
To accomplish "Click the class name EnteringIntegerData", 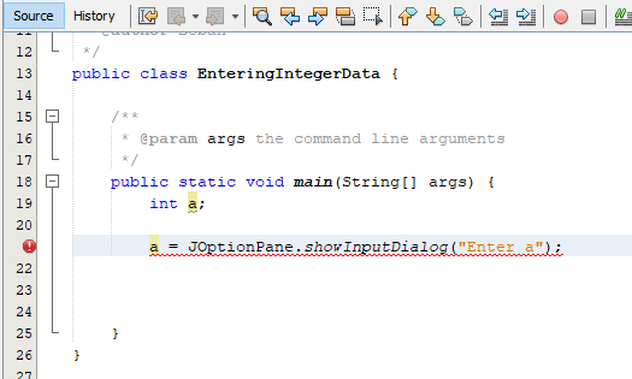I will [x=288, y=74].
